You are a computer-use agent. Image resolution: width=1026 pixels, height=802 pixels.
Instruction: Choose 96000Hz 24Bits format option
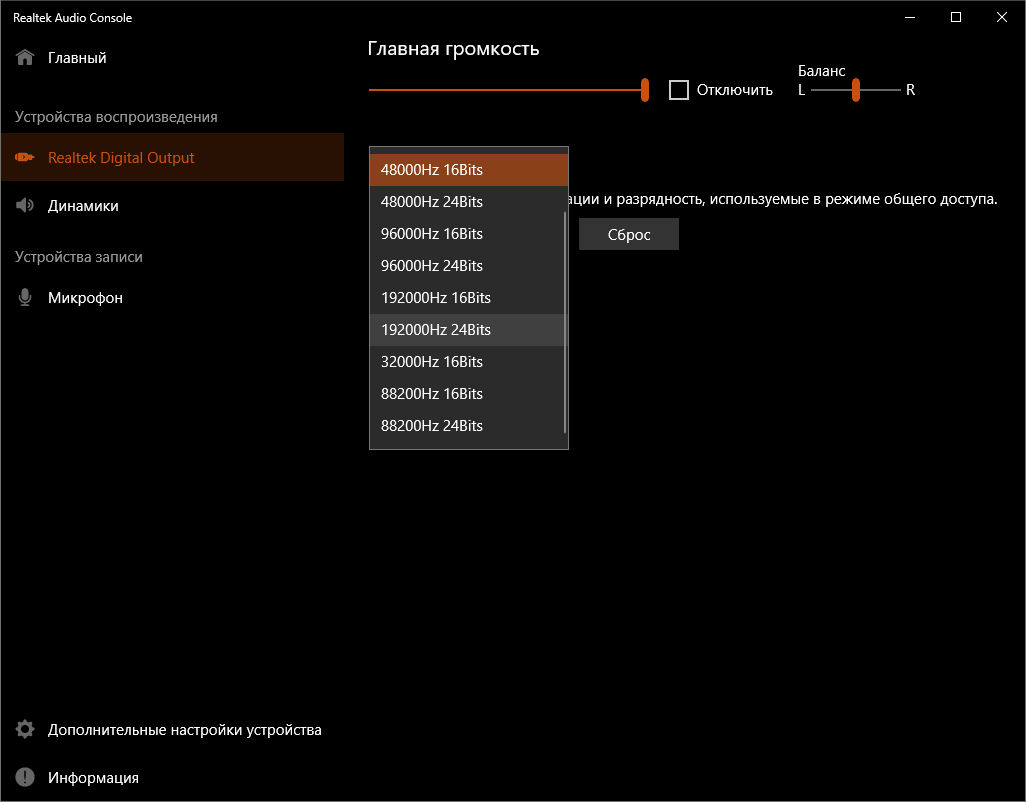(467, 266)
